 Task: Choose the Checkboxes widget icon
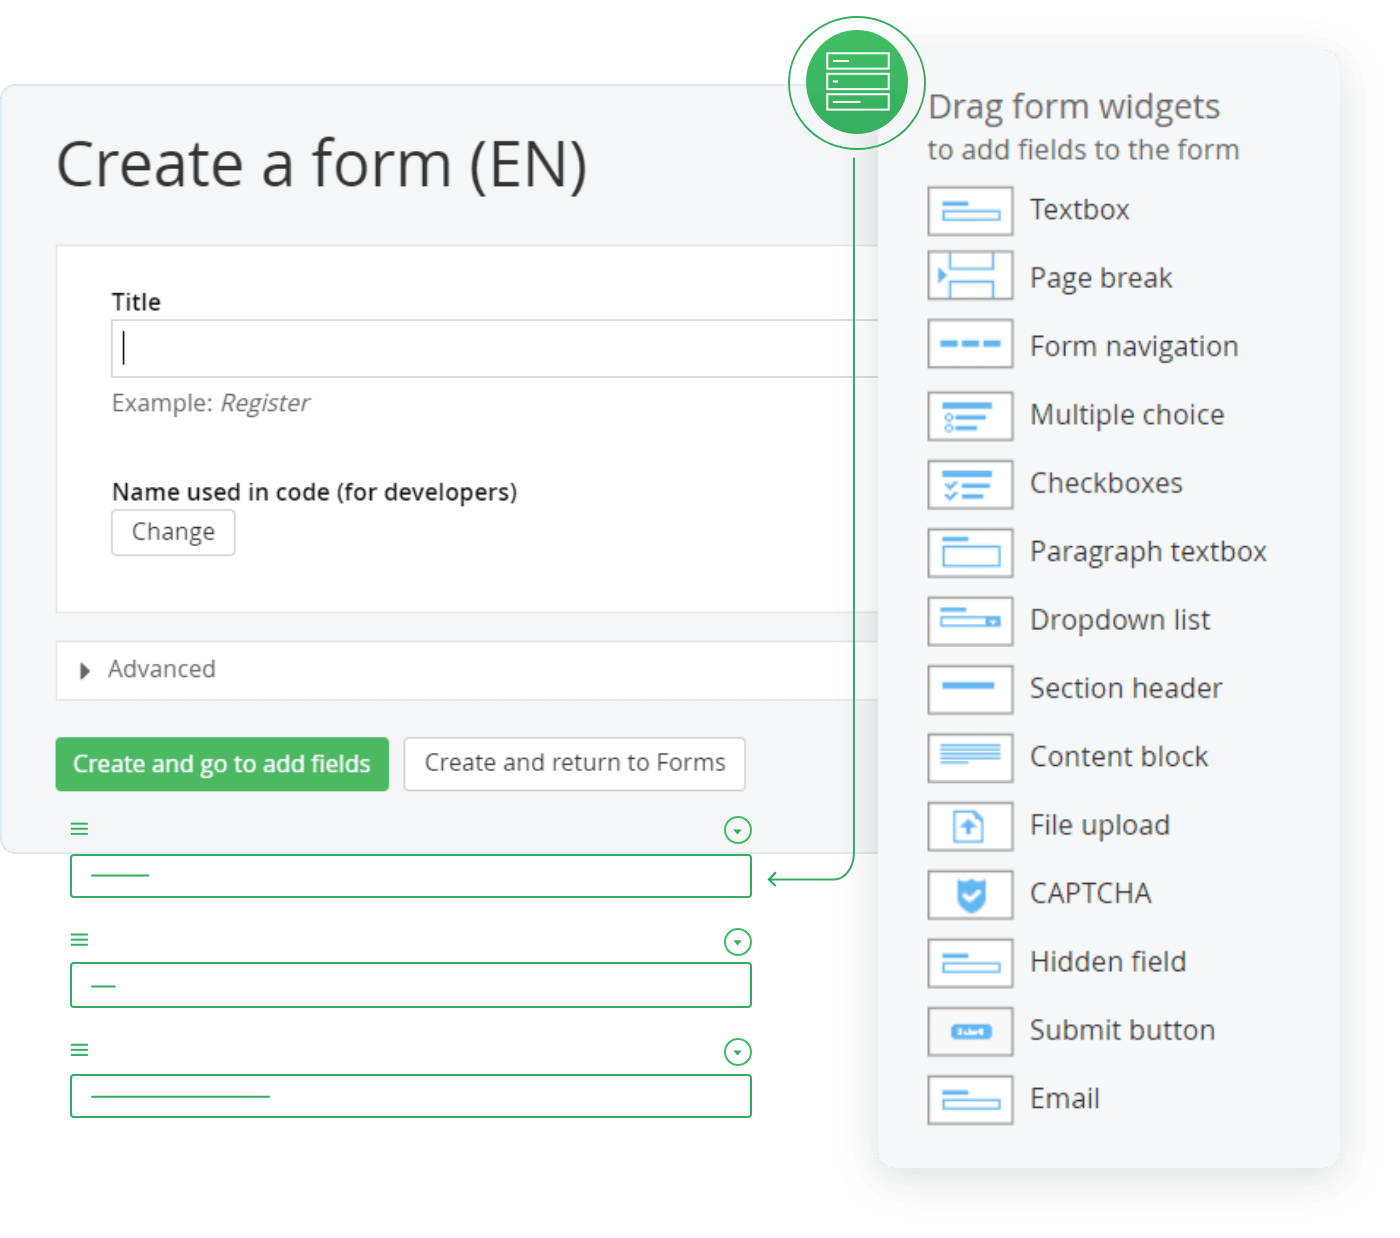(970, 484)
